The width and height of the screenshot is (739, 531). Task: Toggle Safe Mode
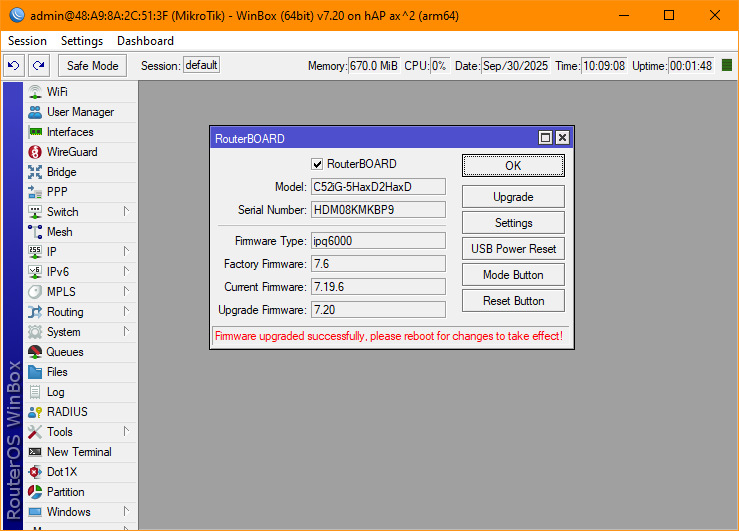pyautogui.click(x=92, y=65)
